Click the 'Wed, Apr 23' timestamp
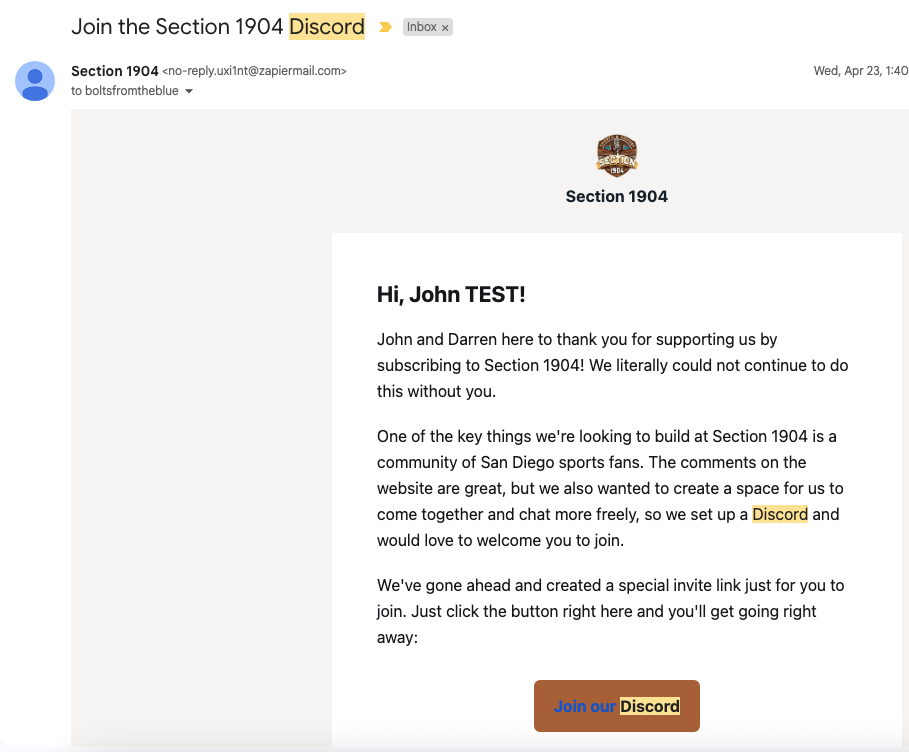The width and height of the screenshot is (909, 752). tap(861, 71)
